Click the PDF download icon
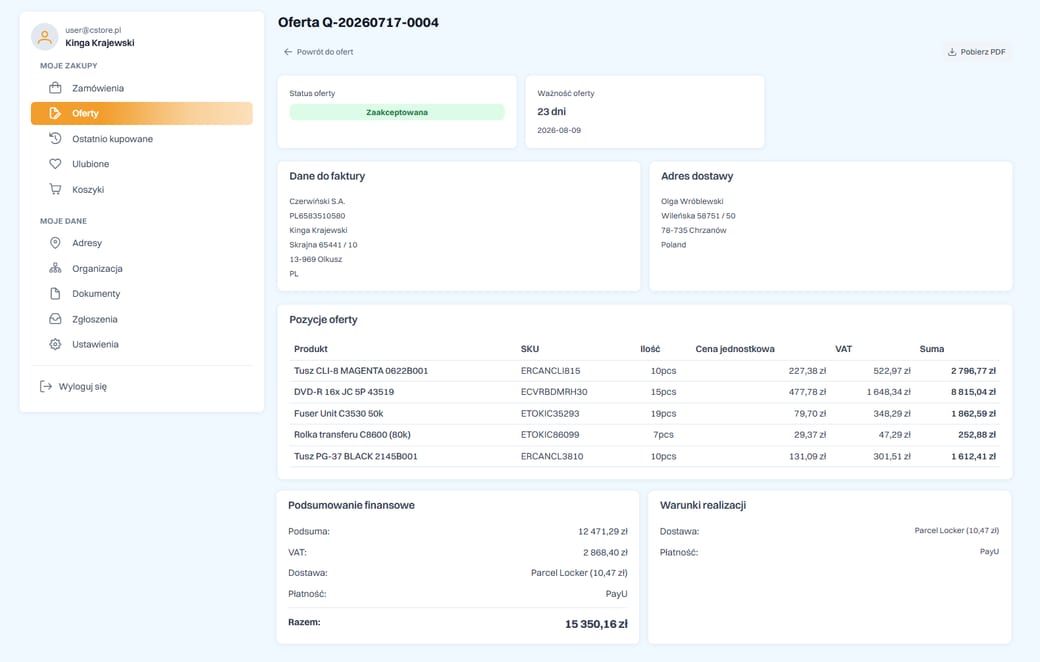The height and width of the screenshot is (662, 1040). (x=952, y=52)
